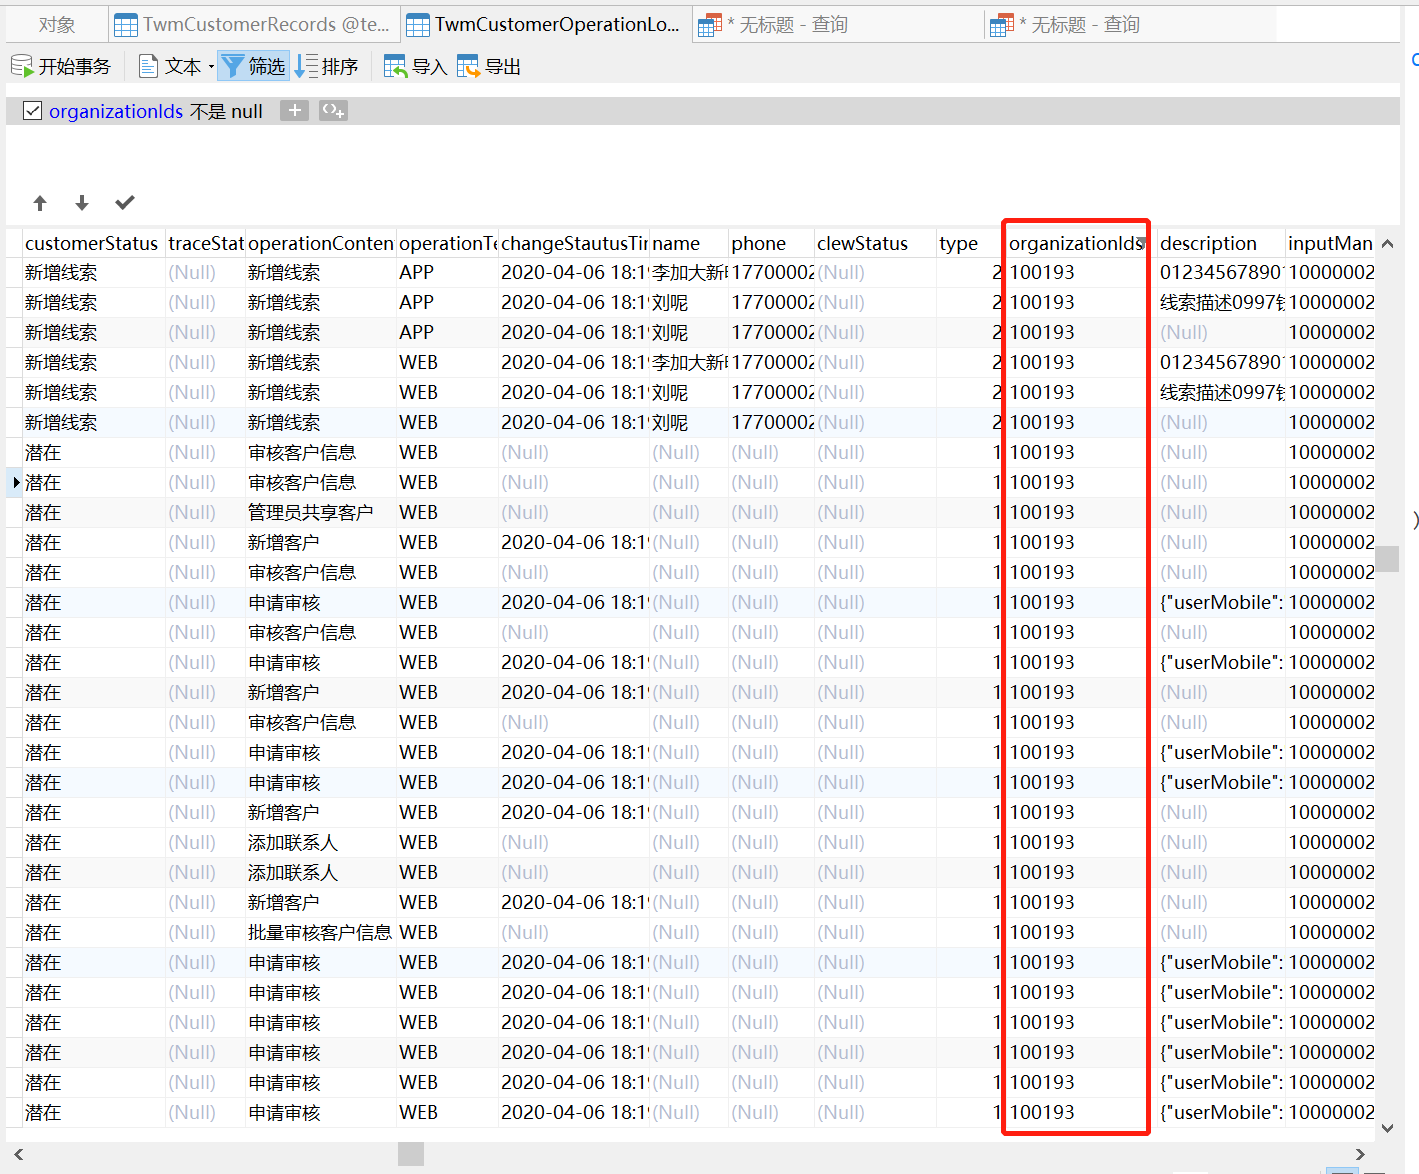This screenshot has width=1419, height=1174.
Task: Switch to the 对象 objects tab
Action: click(57, 25)
